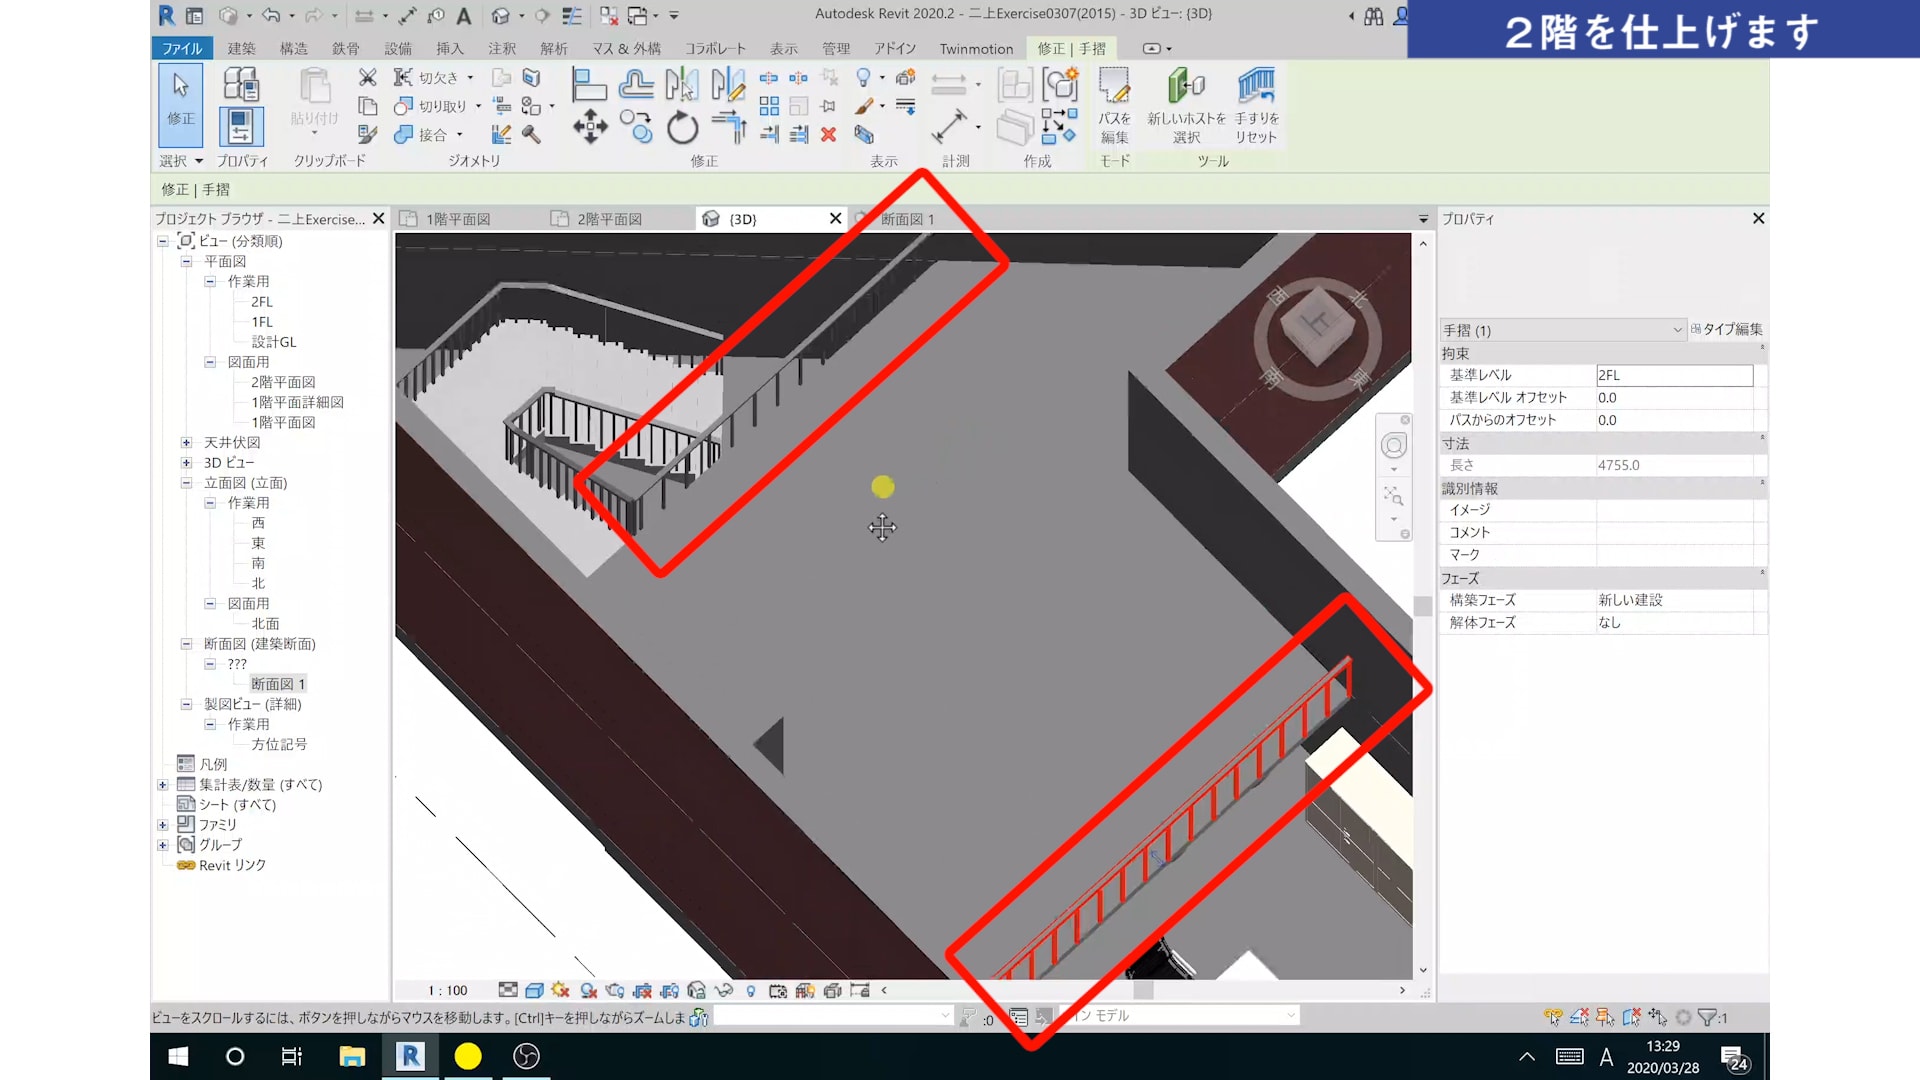
Task: Expand the 集計表/数量 browser node
Action: coord(162,785)
